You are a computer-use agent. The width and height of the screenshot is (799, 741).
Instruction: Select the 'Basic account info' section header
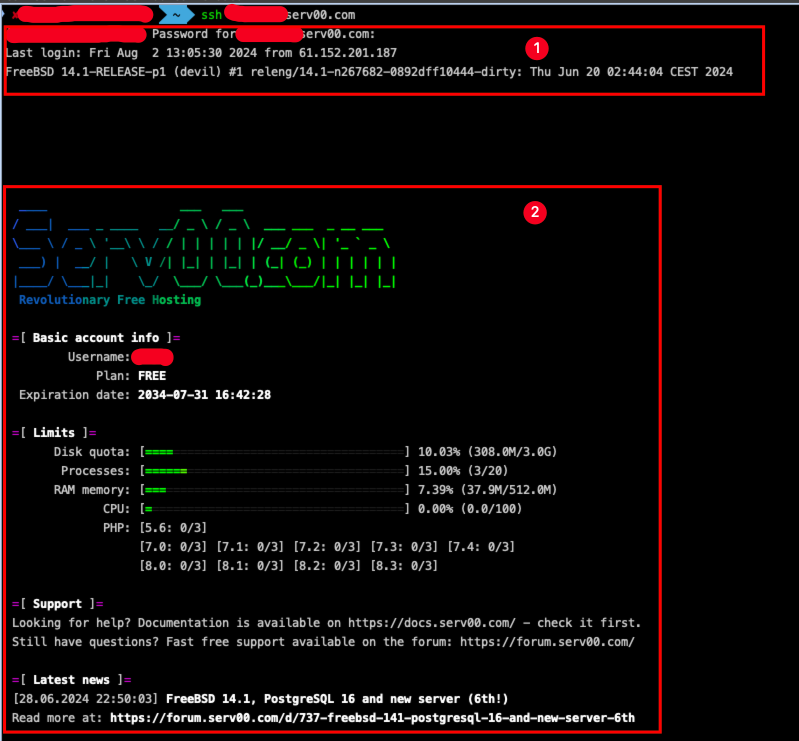coord(96,338)
